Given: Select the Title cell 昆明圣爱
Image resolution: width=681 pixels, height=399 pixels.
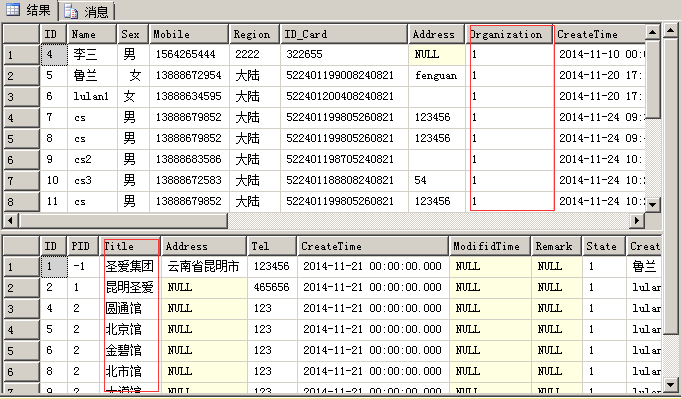Looking at the screenshot, I should pos(130,287).
